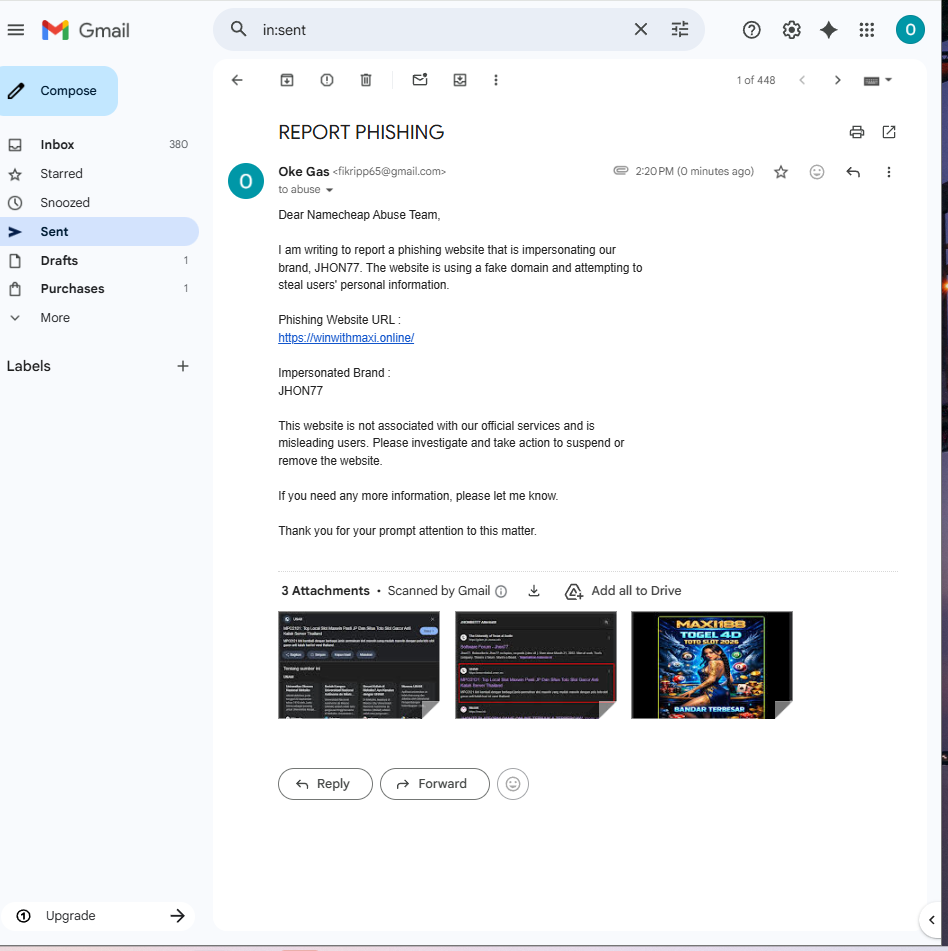Go back to the Sent list
This screenshot has height=951, width=948.
(x=237, y=80)
